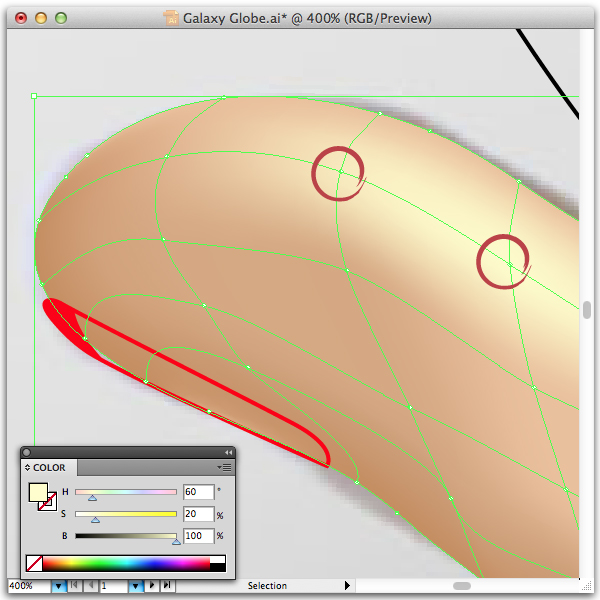The image size is (600, 600).
Task: Click the vertical scrollbar thumb
Action: click(x=587, y=310)
